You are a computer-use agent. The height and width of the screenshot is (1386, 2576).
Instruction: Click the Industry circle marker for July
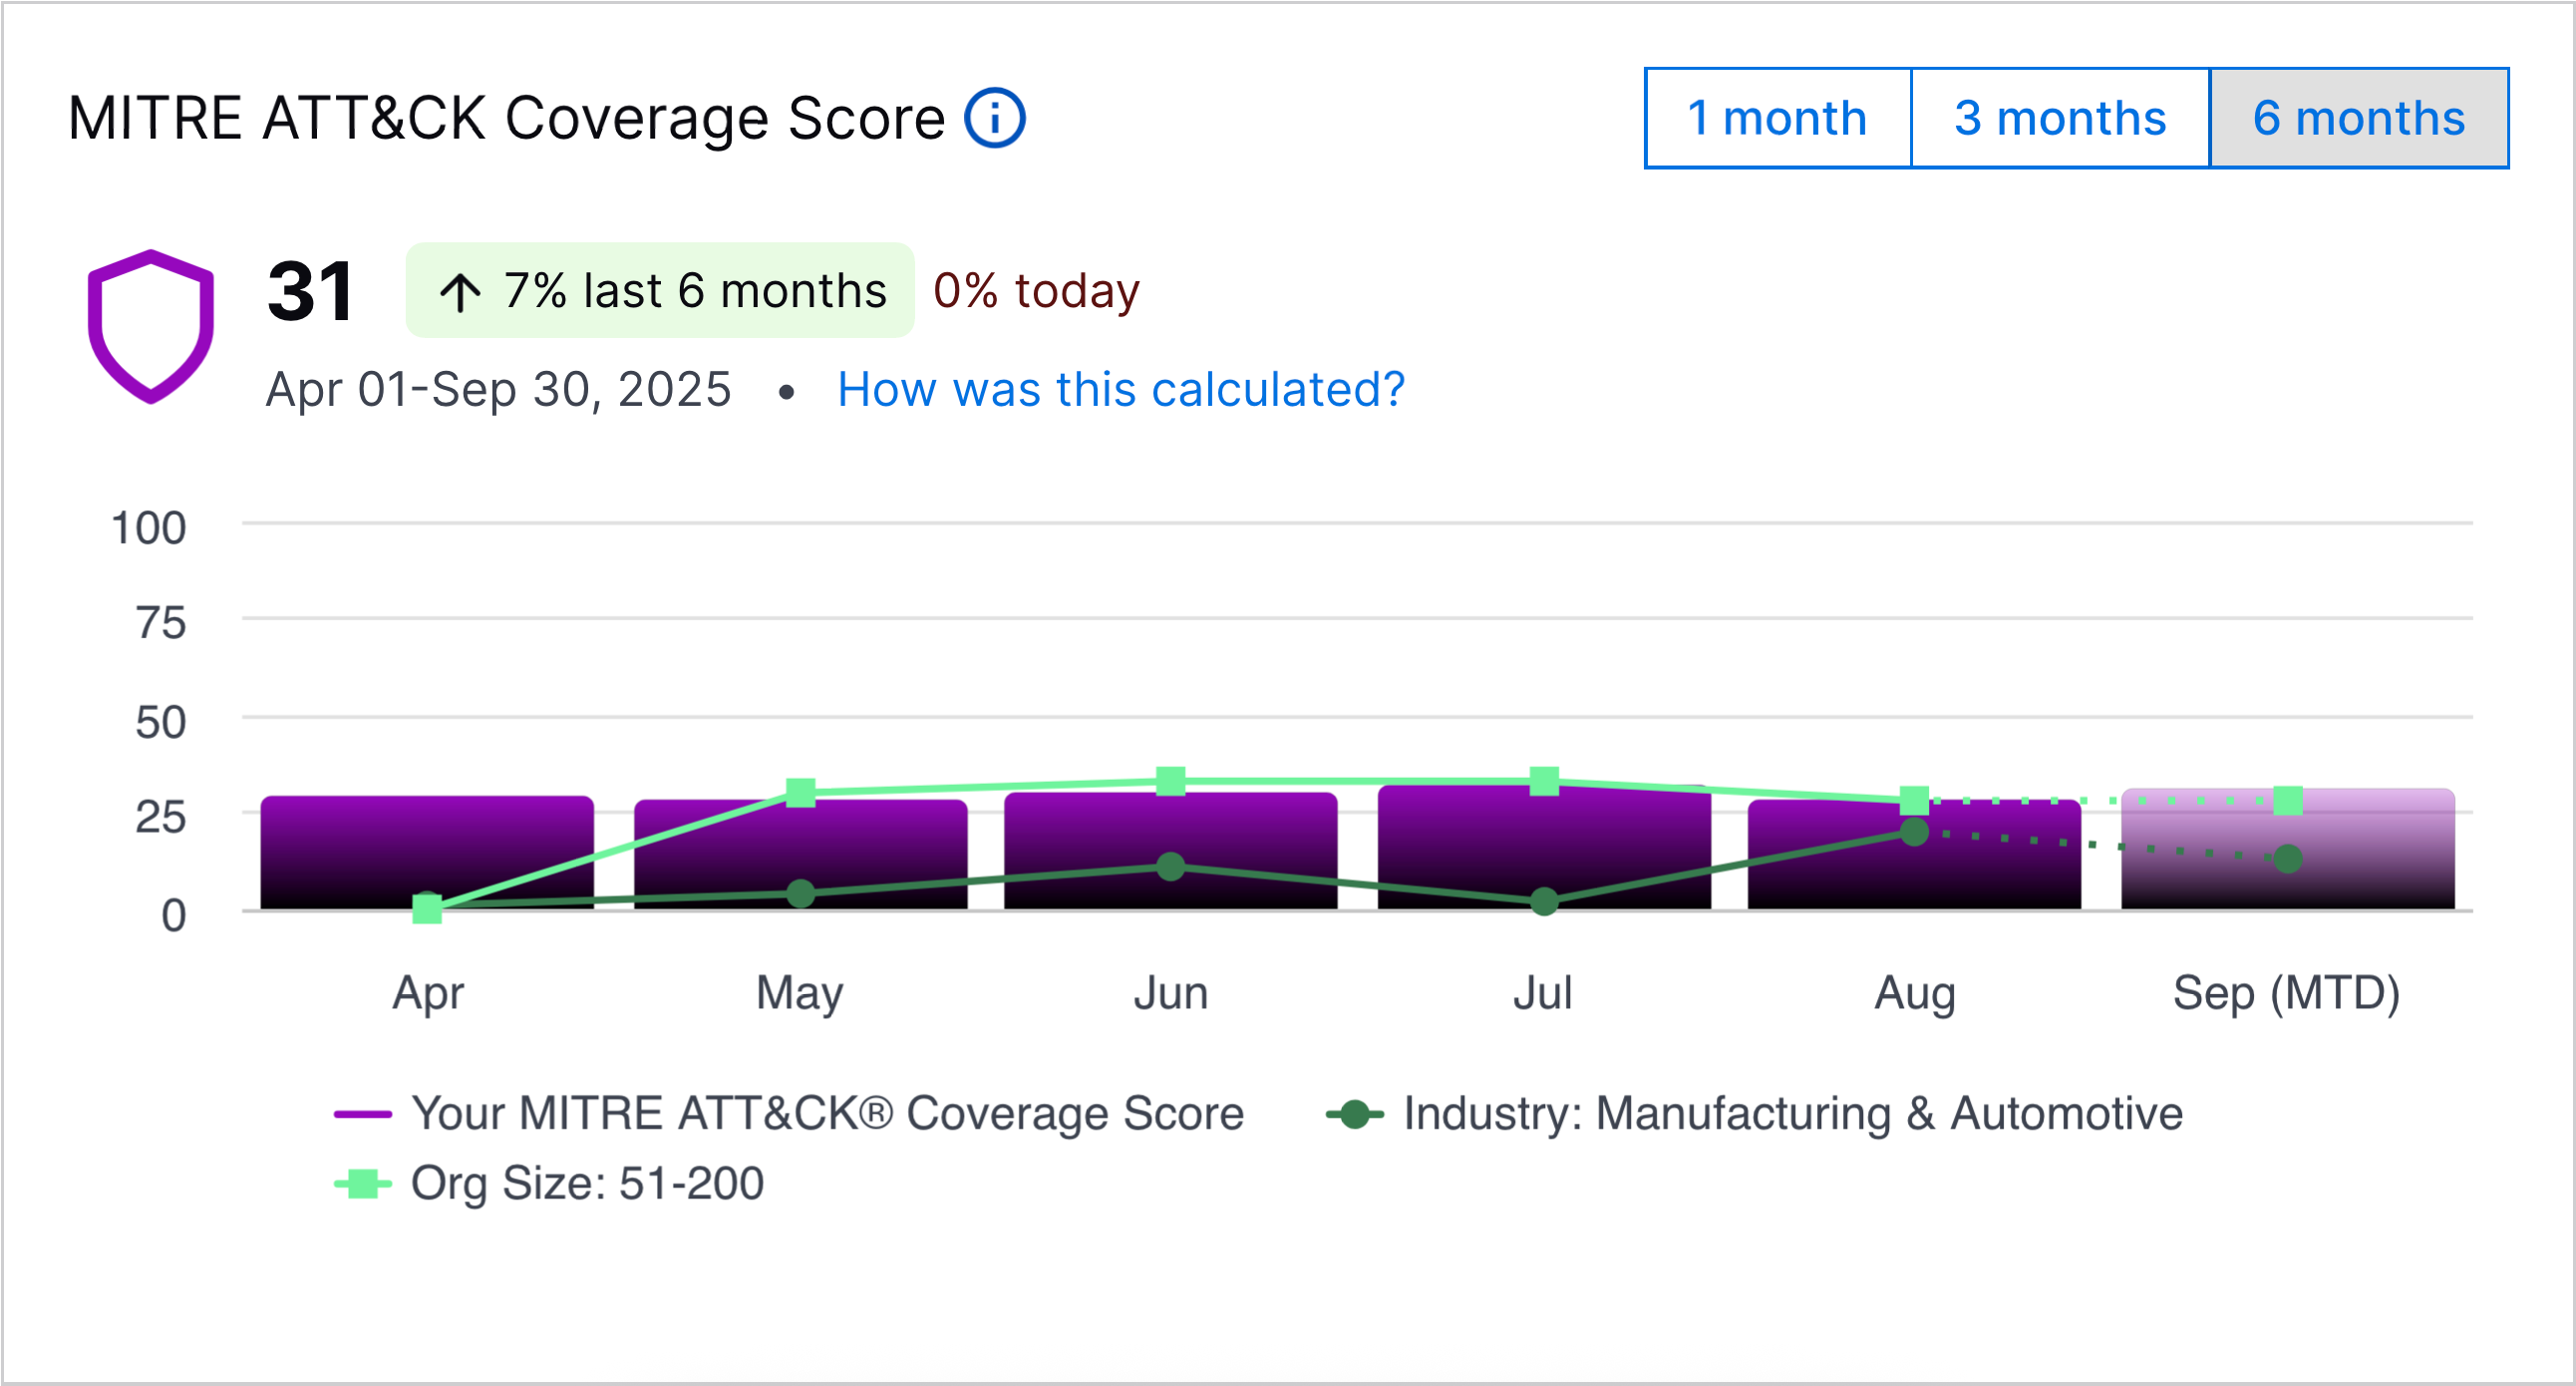[x=1544, y=901]
